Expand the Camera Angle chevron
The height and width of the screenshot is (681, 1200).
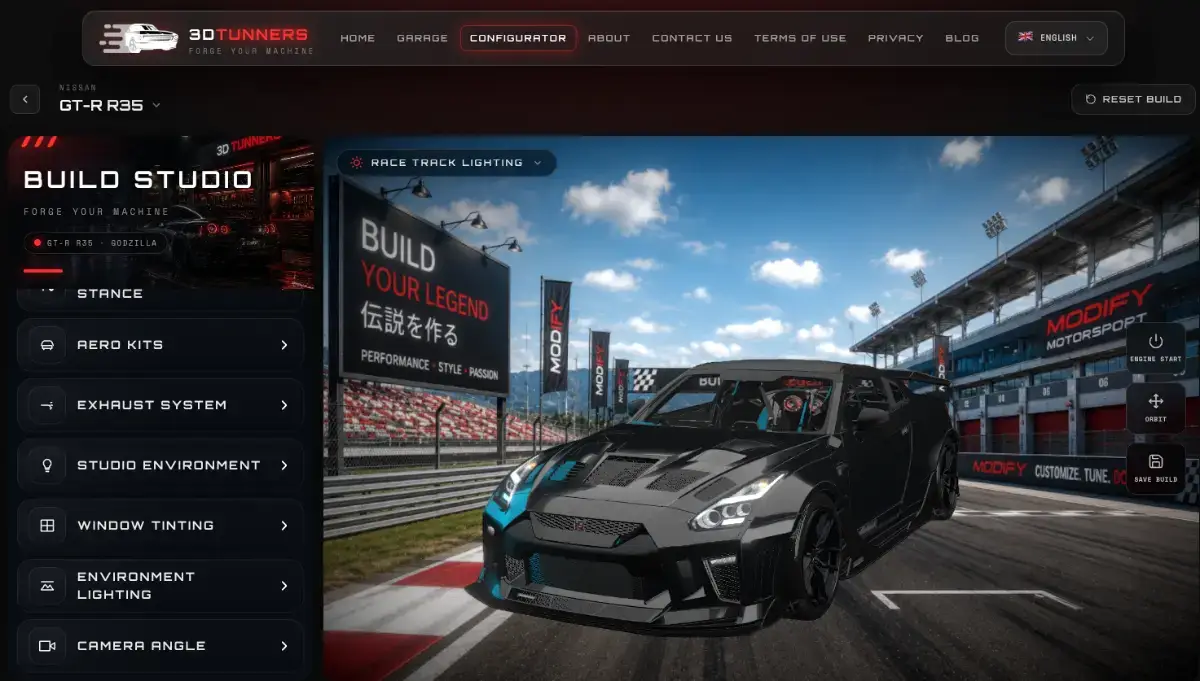(284, 645)
